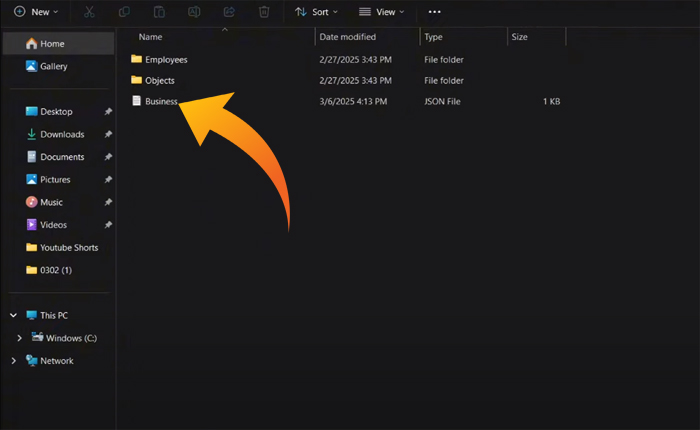Open the See more three-dots menu
The image size is (700, 430).
pos(434,12)
